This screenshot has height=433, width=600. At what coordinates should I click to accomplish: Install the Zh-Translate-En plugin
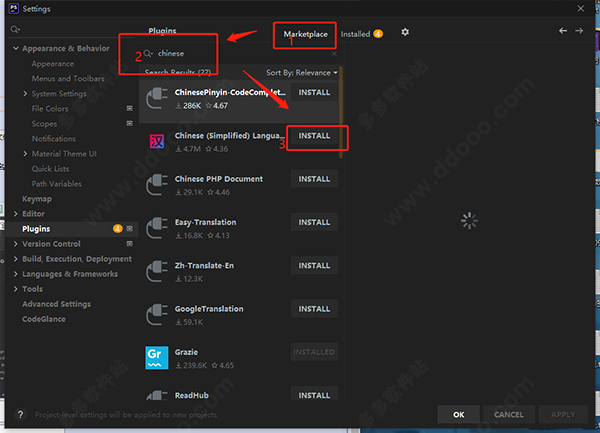click(x=314, y=265)
